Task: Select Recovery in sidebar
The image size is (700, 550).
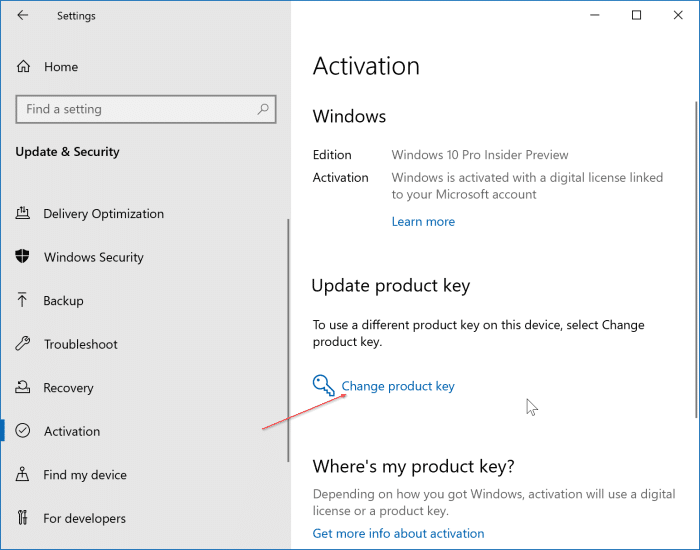Action: coord(68,388)
